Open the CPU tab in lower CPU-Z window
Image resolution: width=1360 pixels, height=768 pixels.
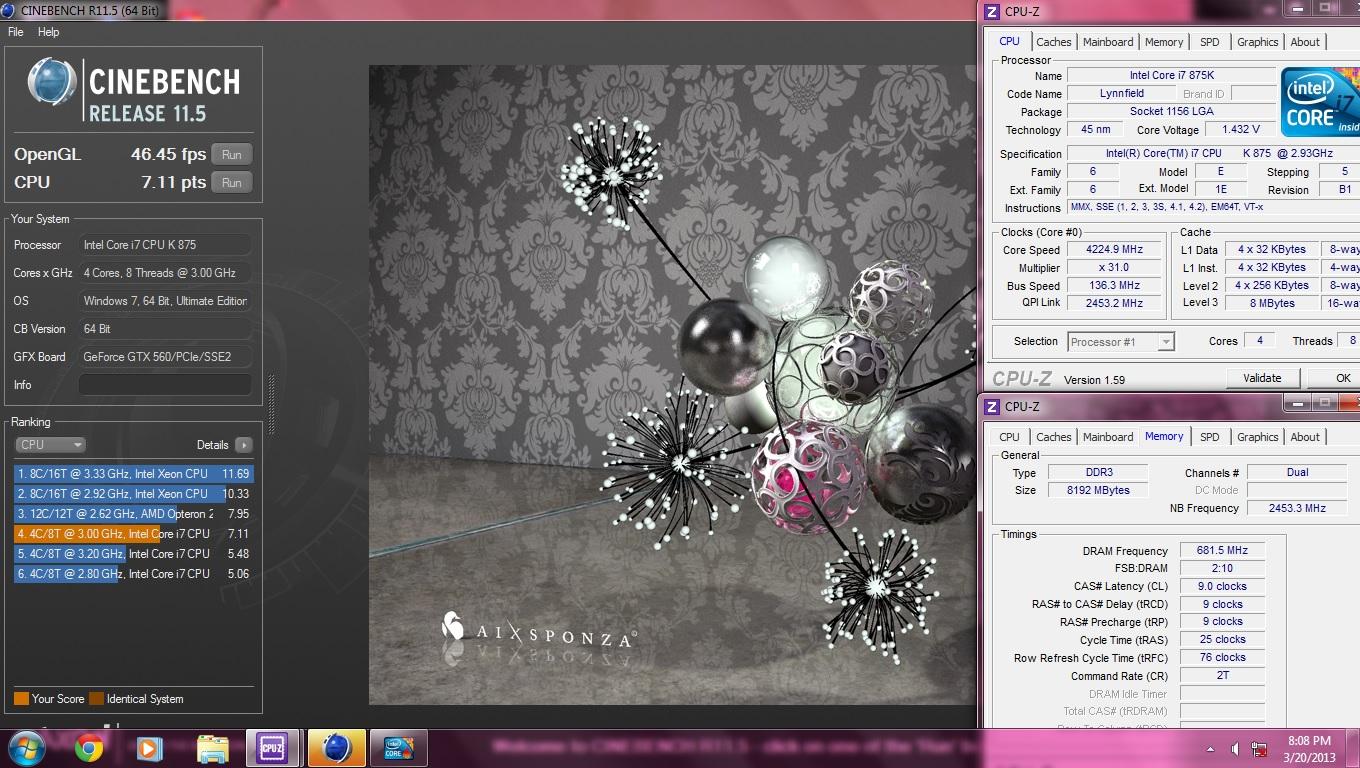1010,437
